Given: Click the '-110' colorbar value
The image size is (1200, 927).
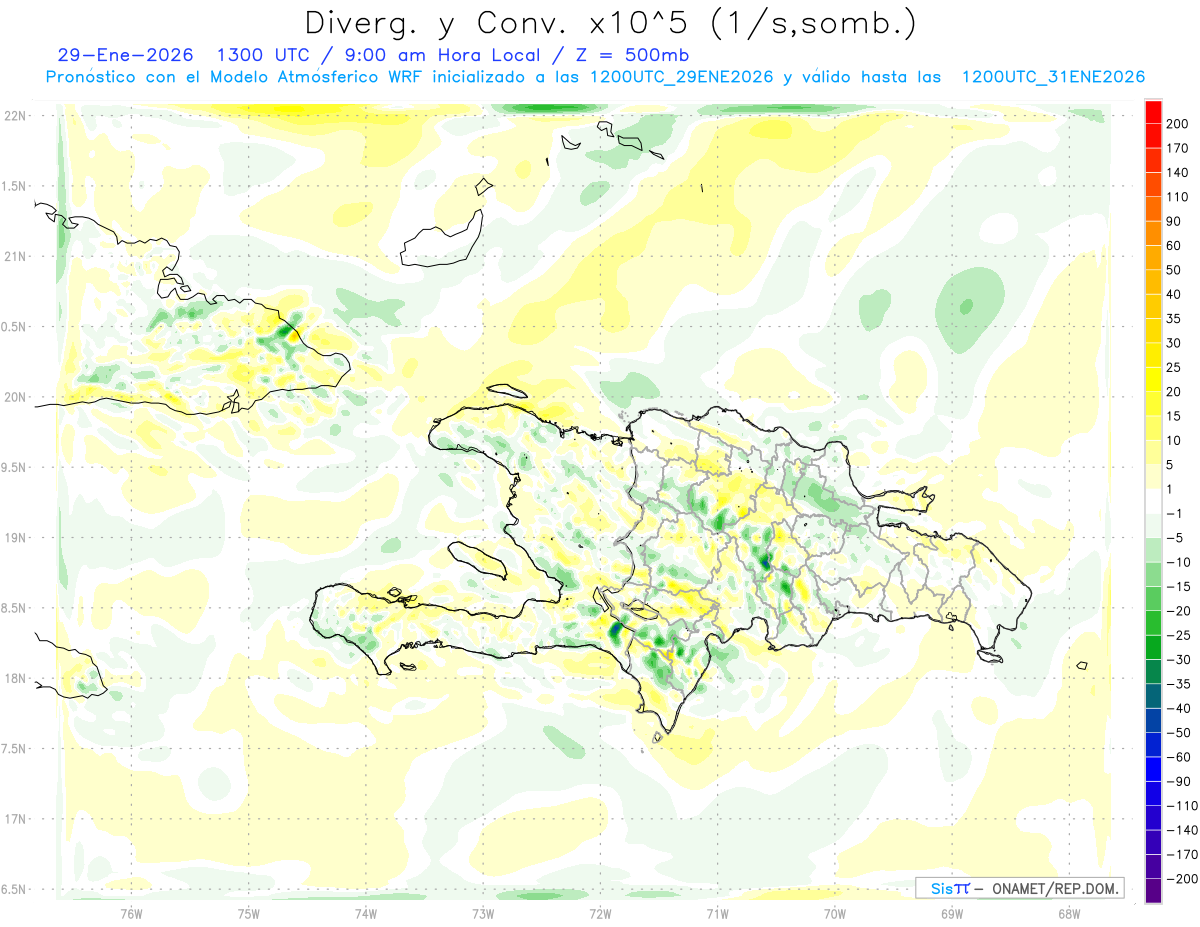Looking at the screenshot, I should (1183, 806).
